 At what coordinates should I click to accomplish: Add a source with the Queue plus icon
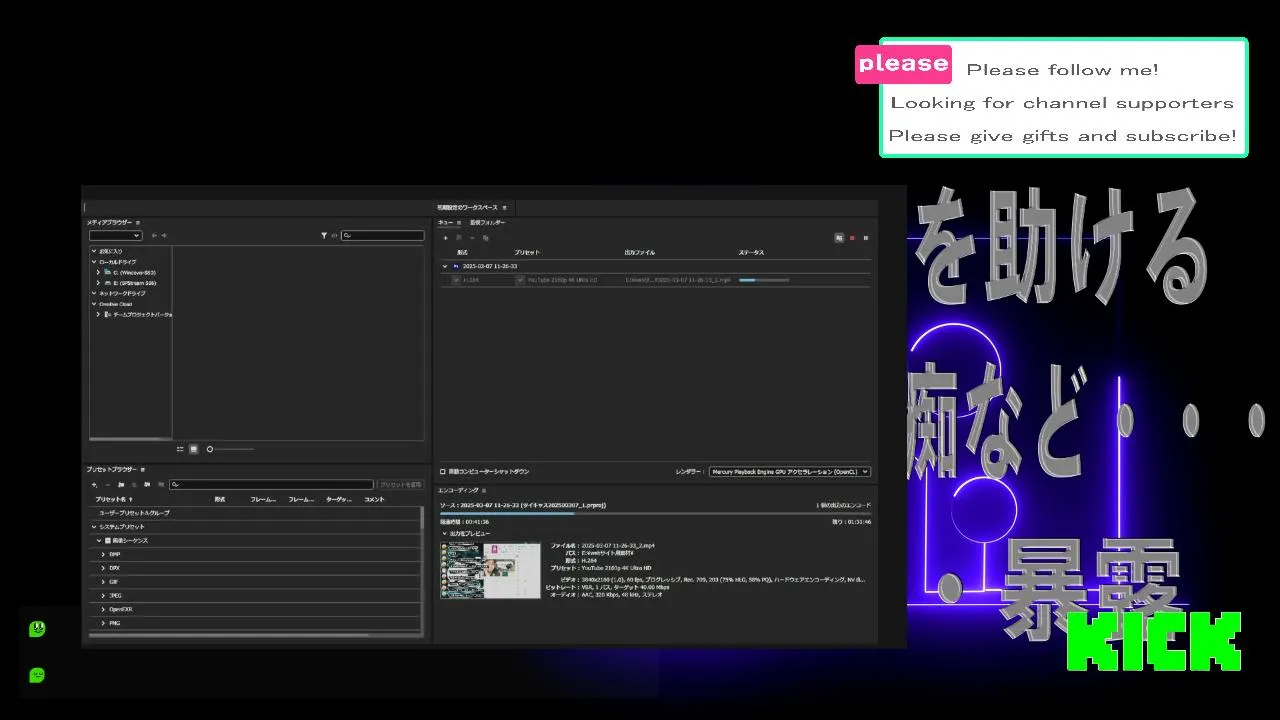(x=446, y=238)
